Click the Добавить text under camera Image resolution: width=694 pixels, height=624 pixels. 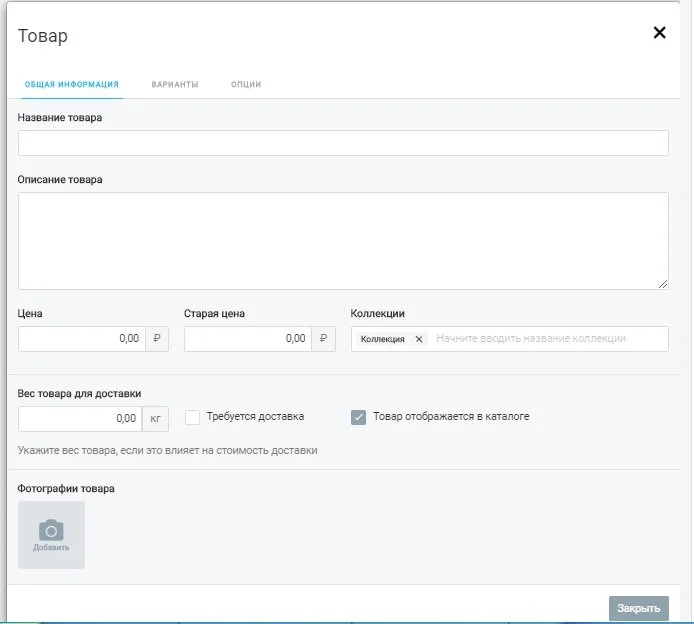coord(51,547)
